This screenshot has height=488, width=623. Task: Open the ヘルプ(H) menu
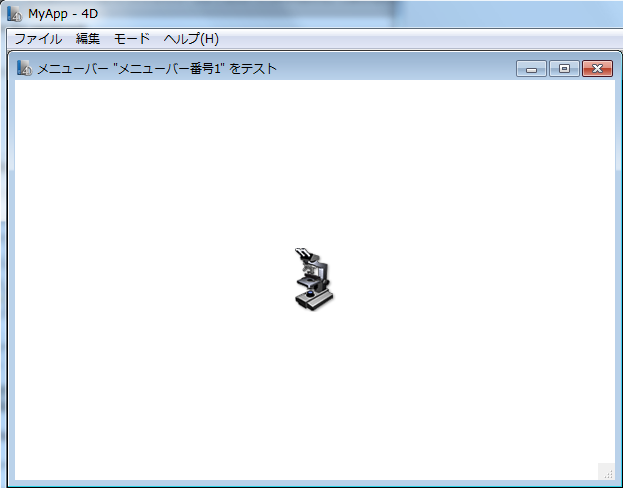coord(191,39)
